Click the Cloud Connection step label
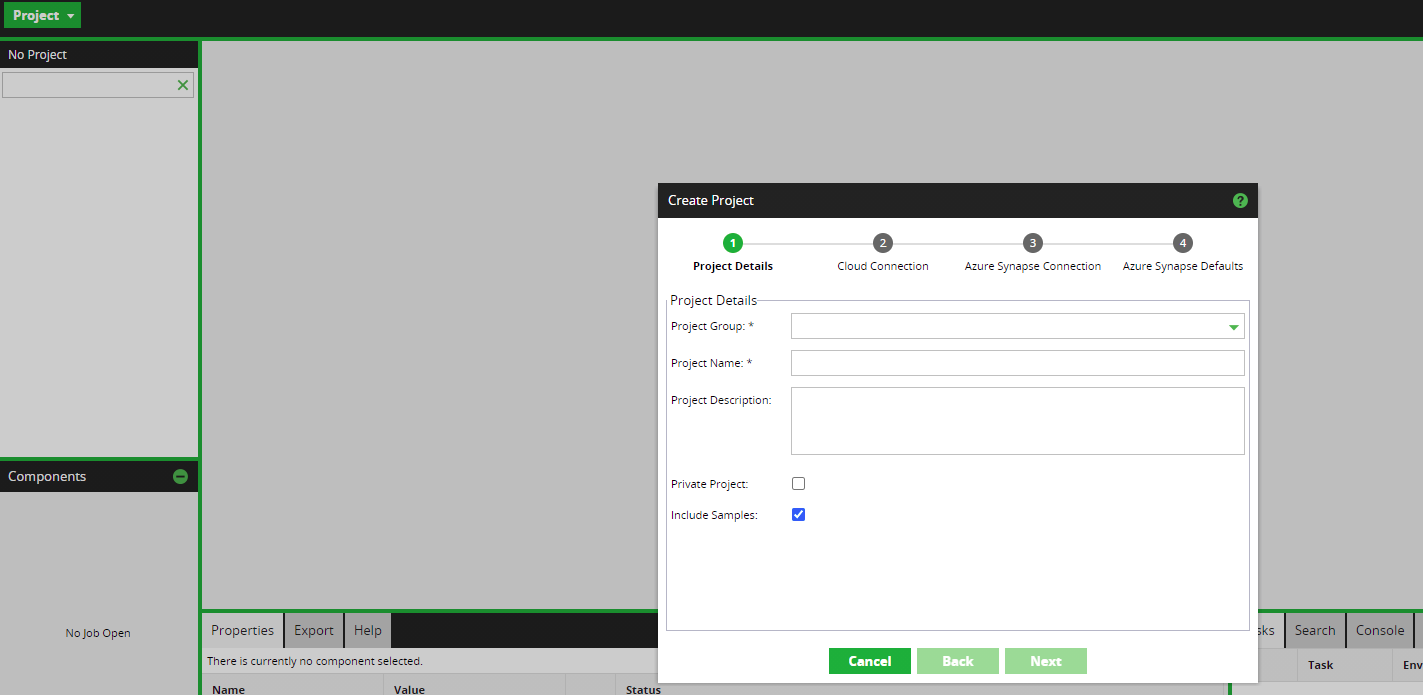Viewport: 1423px width, 695px height. 883,266
